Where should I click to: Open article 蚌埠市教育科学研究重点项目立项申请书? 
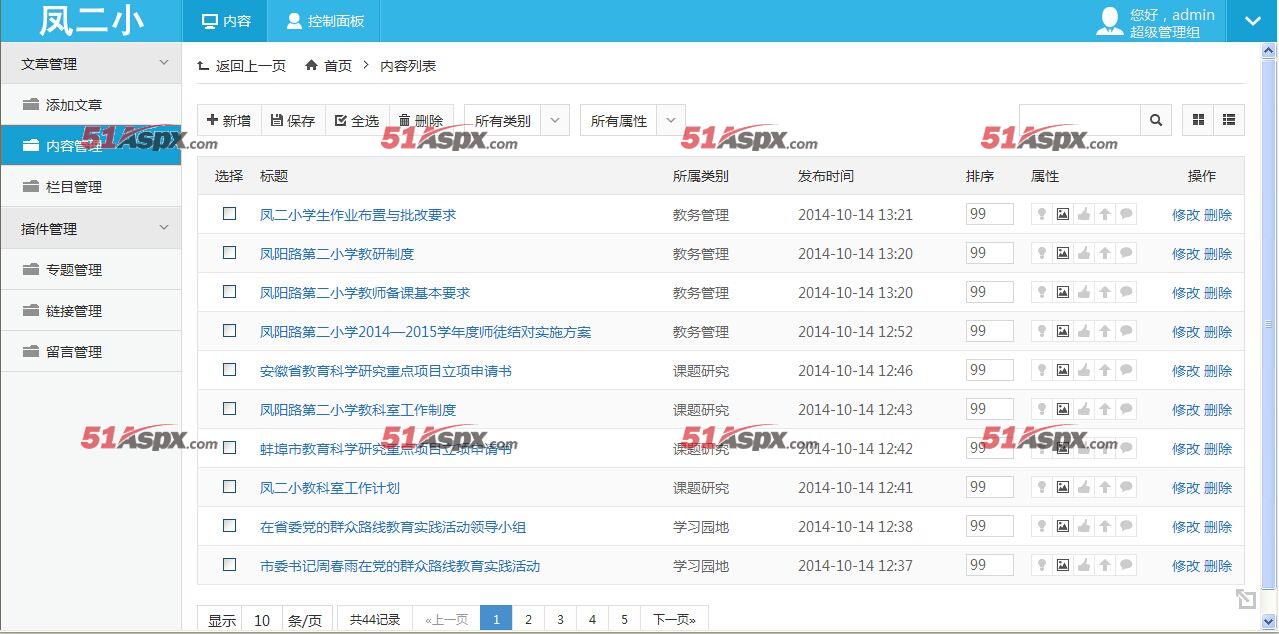point(386,448)
